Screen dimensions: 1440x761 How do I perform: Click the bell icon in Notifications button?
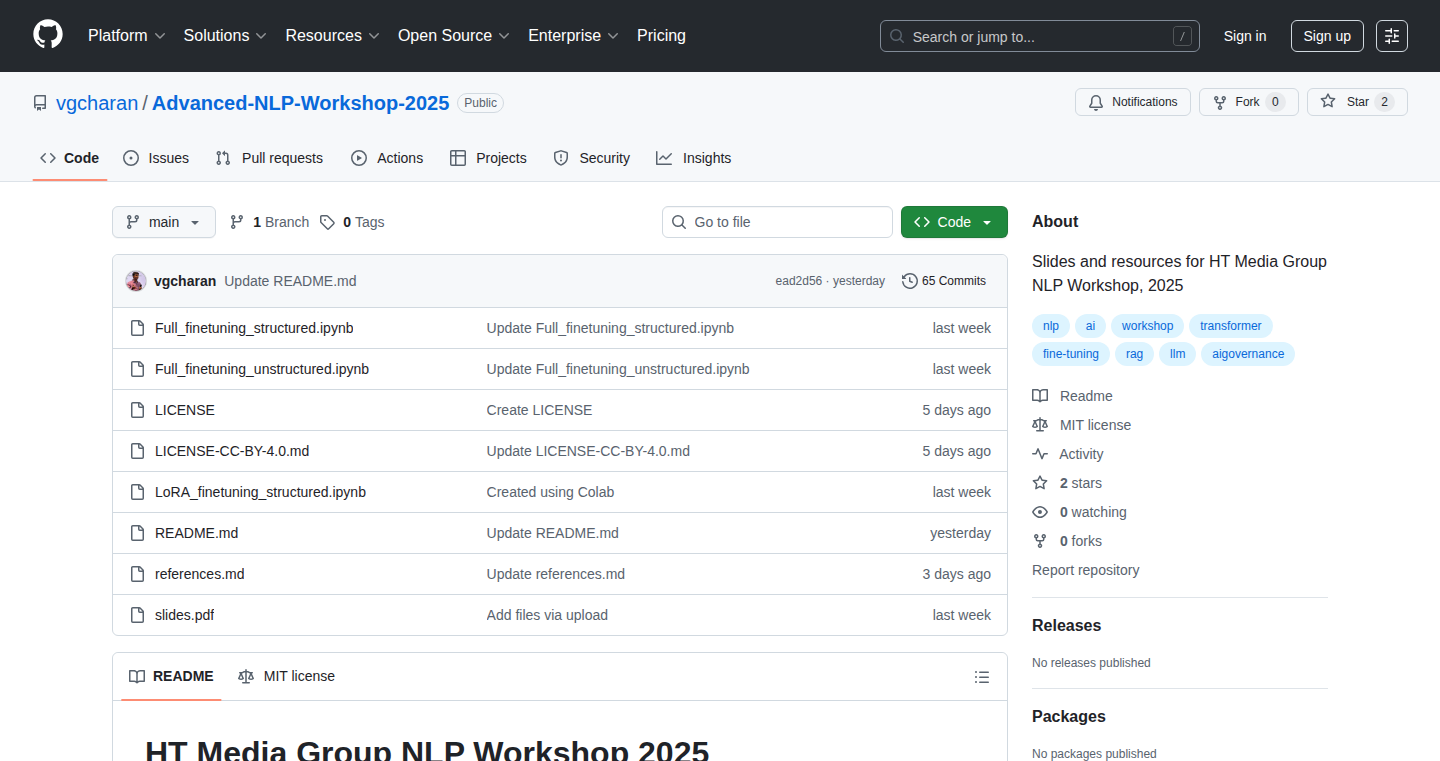tap(1096, 102)
